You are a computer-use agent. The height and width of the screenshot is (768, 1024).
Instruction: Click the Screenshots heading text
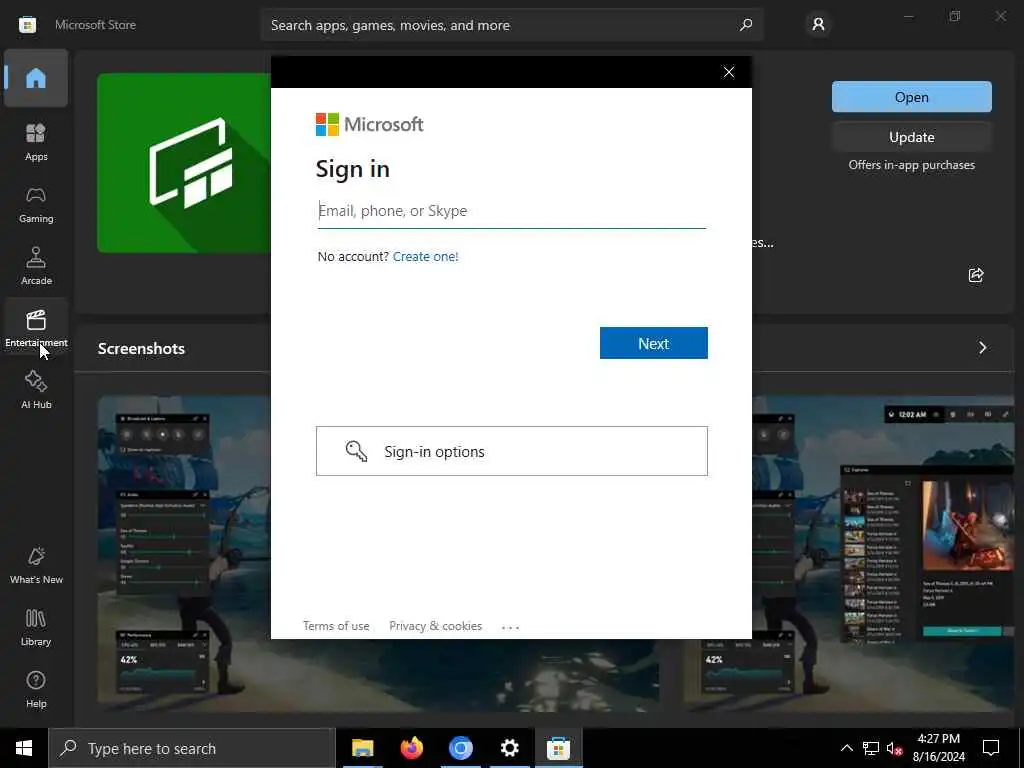pyautogui.click(x=141, y=349)
